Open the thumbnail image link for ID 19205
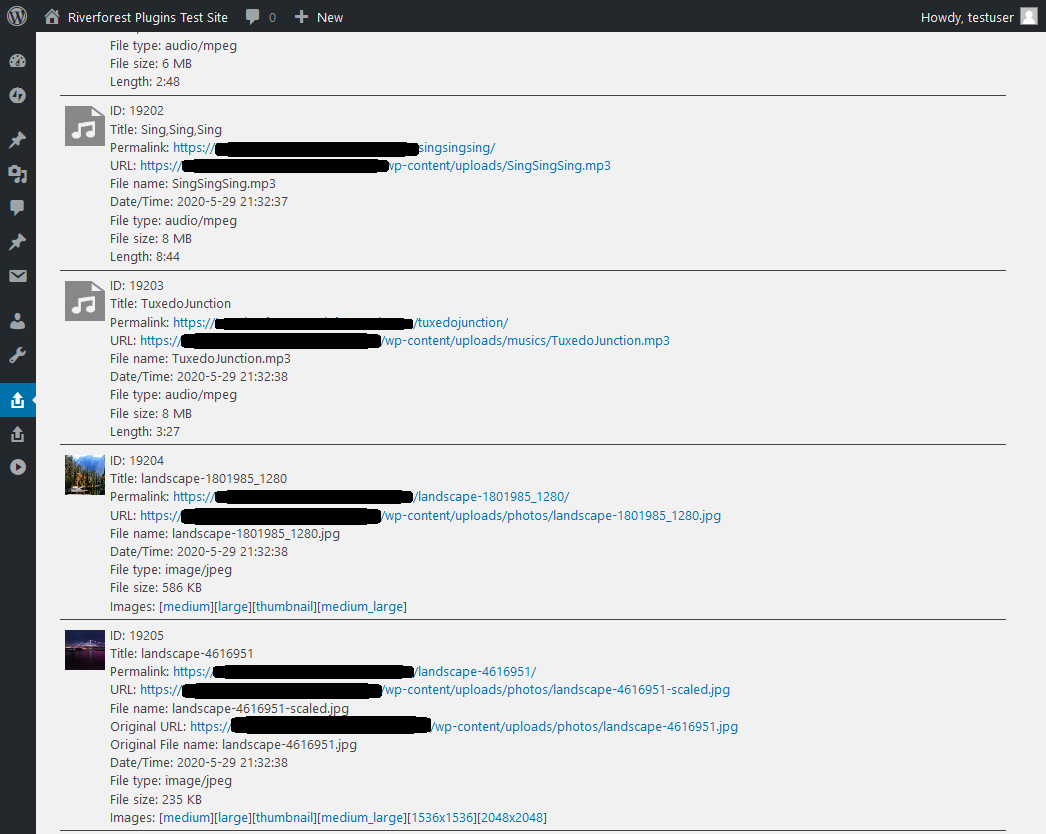The height and width of the screenshot is (834, 1046). coord(285,817)
